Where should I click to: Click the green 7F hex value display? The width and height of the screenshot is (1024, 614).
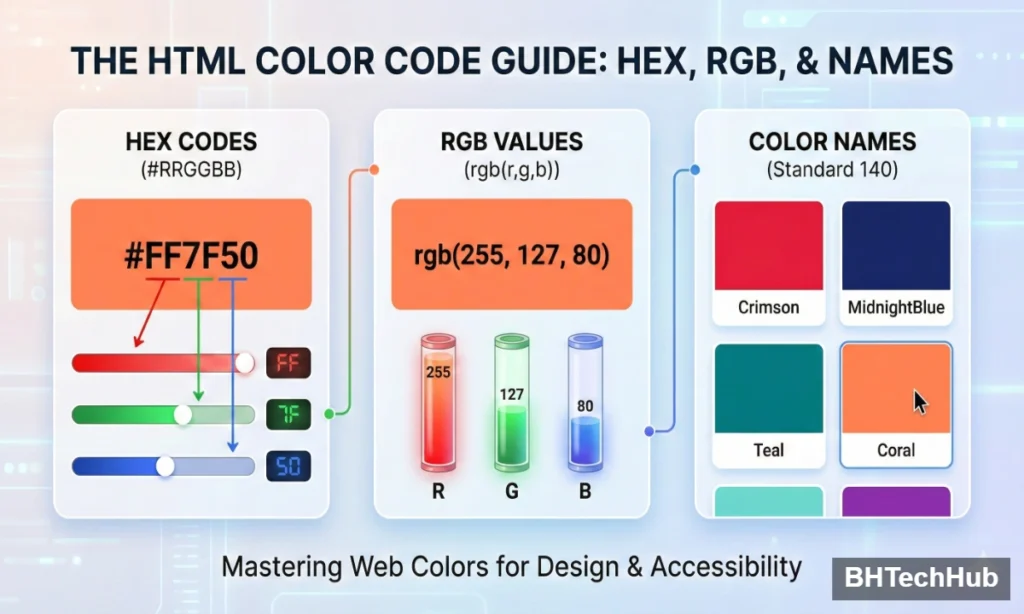click(x=287, y=414)
